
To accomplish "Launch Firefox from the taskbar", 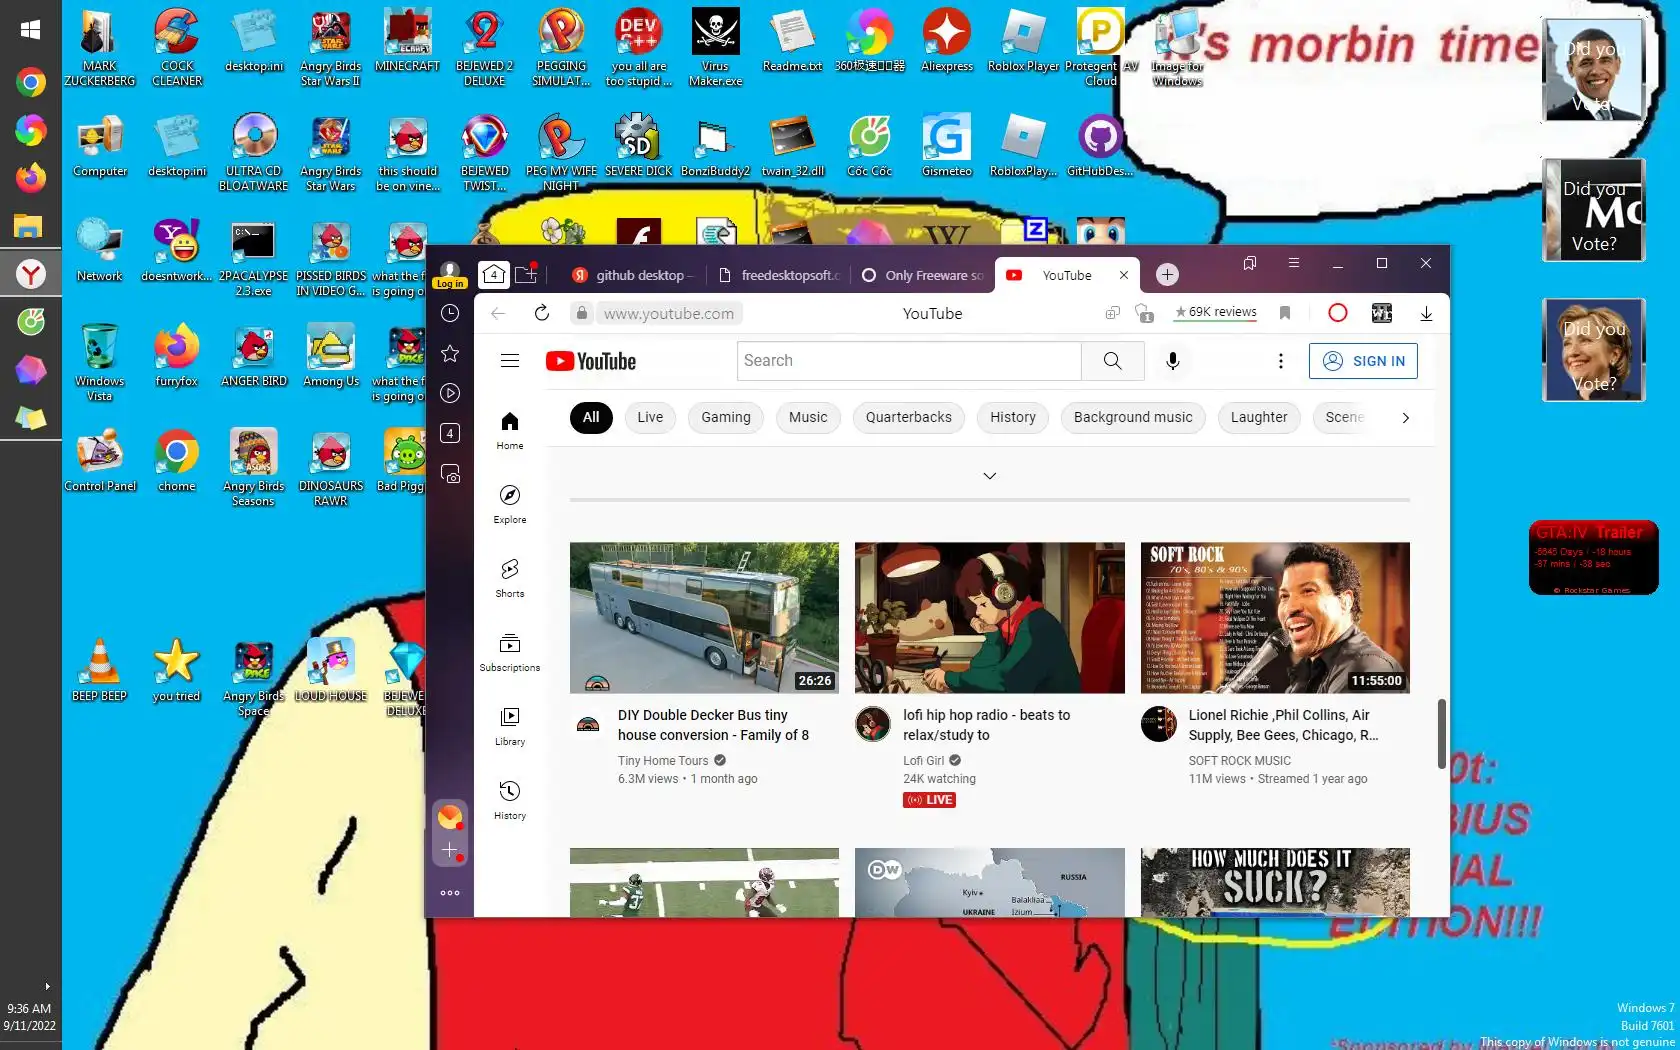I will tap(31, 177).
